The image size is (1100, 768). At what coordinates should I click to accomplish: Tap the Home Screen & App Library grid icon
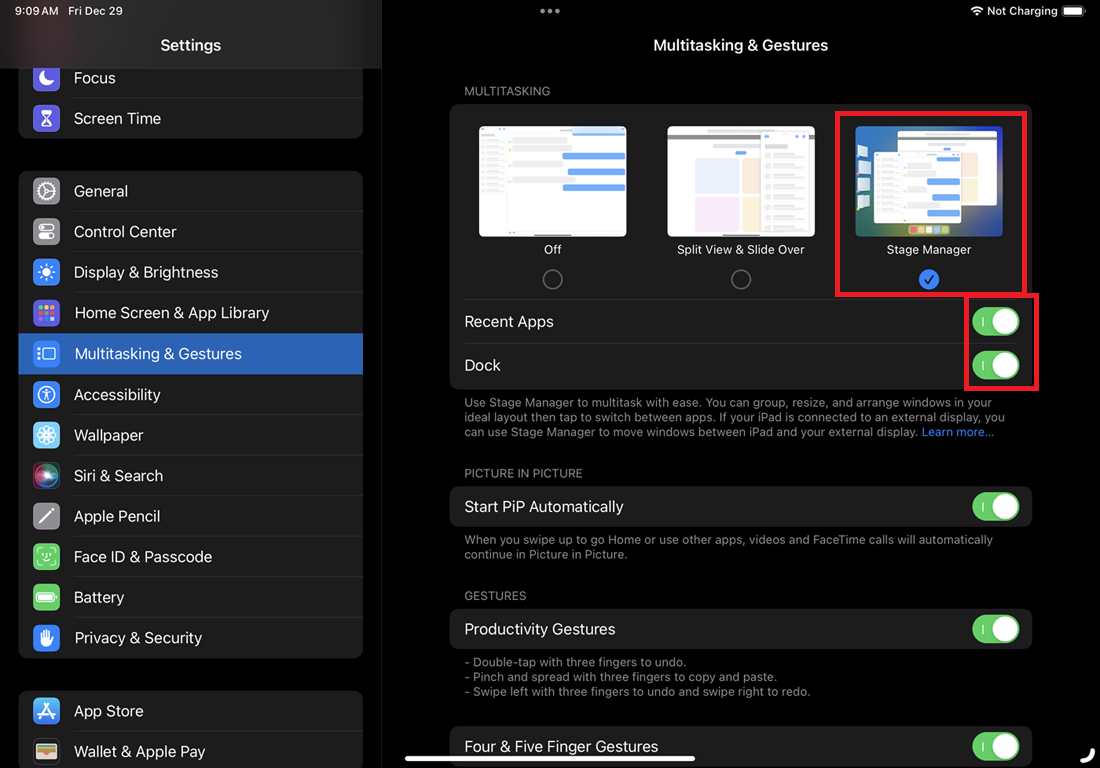click(46, 313)
